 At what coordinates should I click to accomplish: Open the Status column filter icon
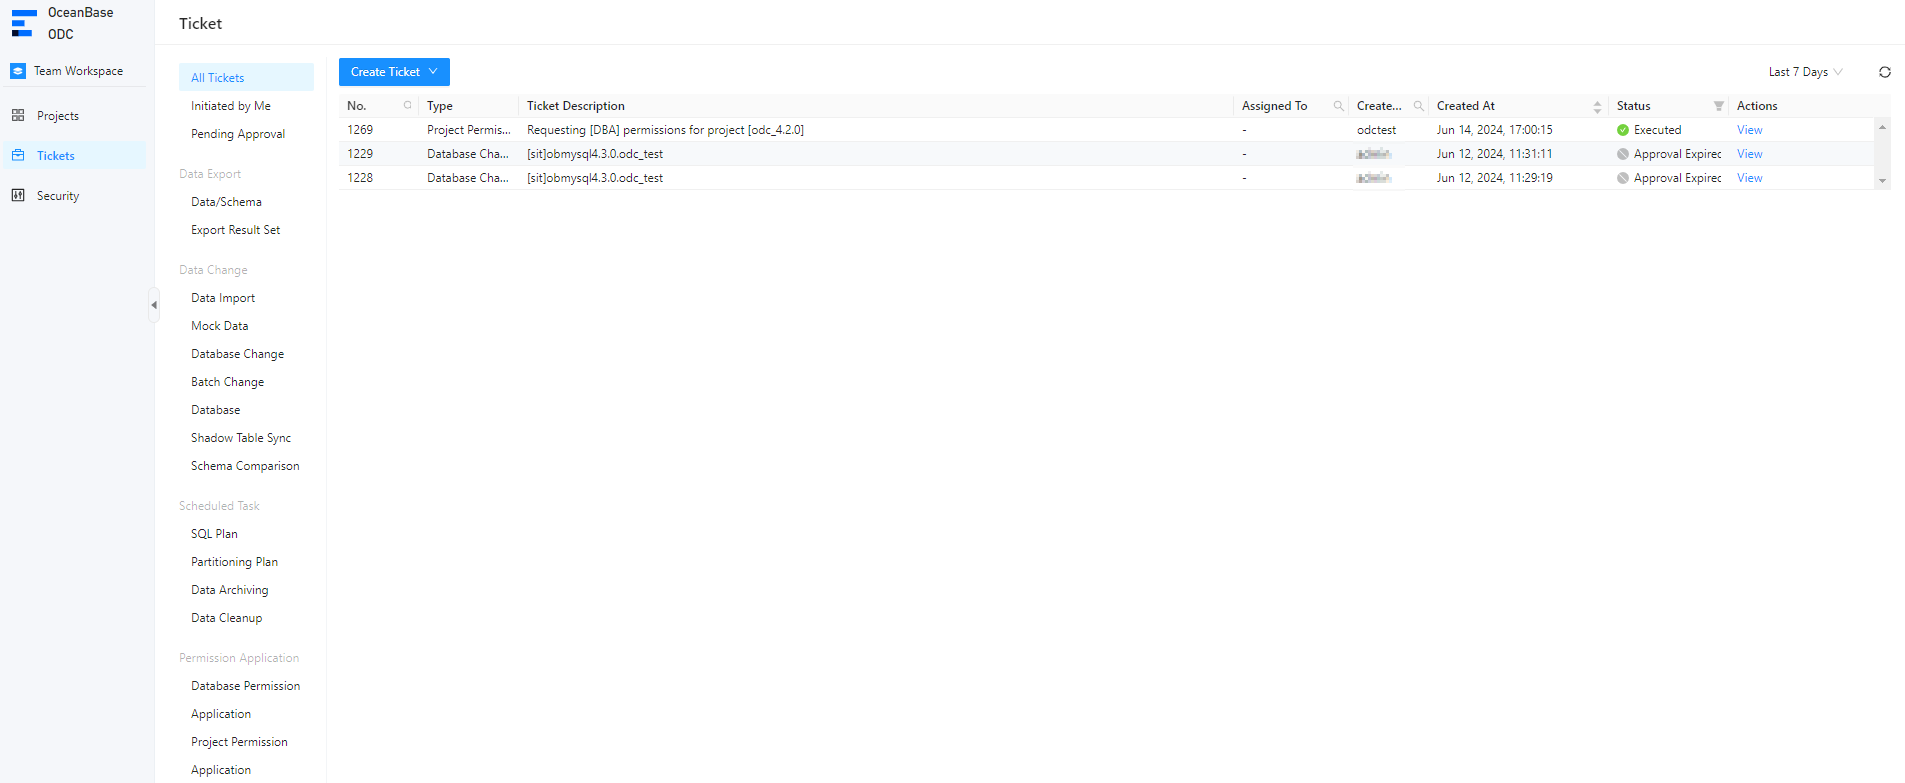click(1718, 106)
